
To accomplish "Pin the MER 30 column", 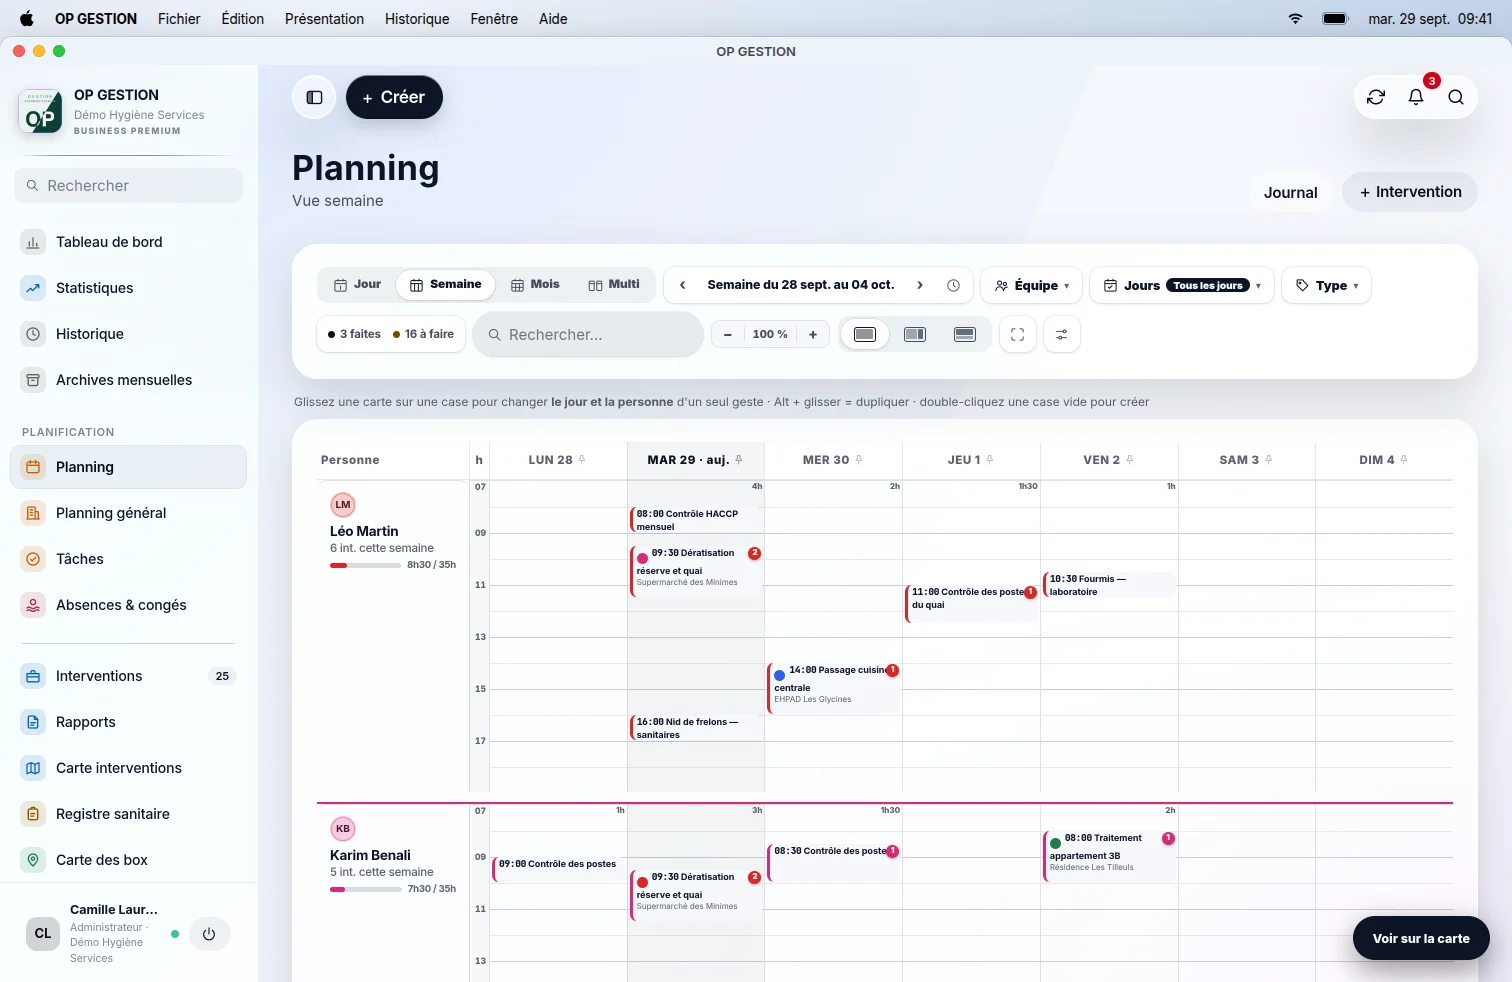I will coord(859,460).
